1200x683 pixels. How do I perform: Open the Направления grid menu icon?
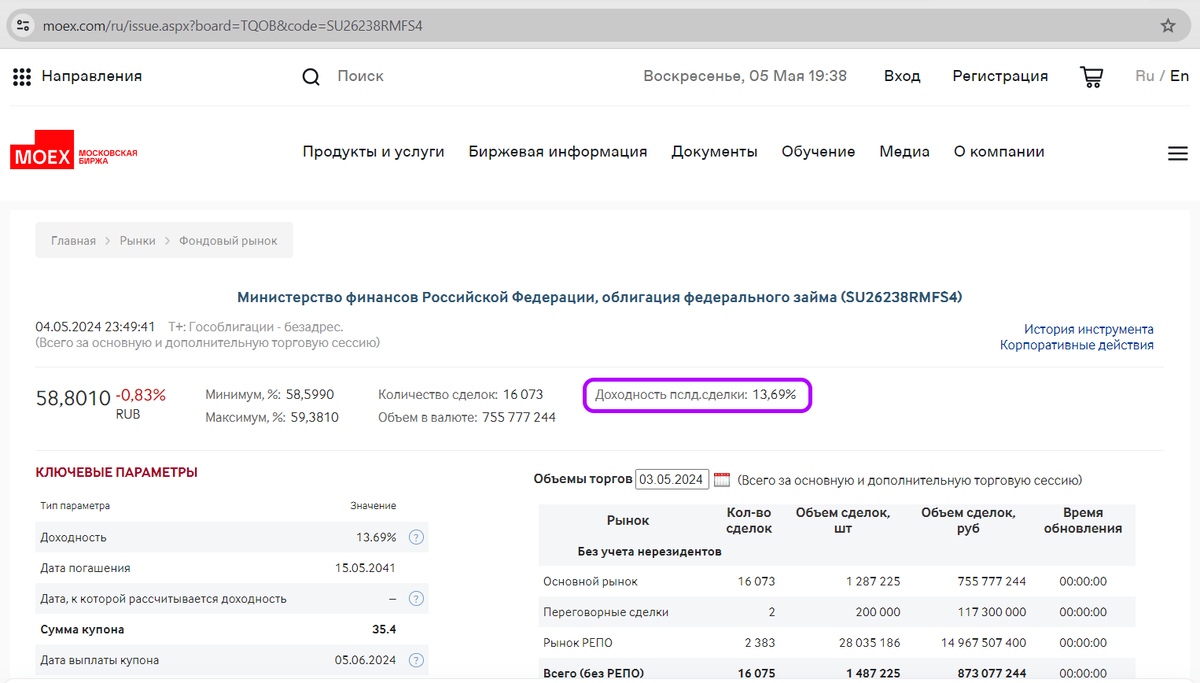(22, 76)
